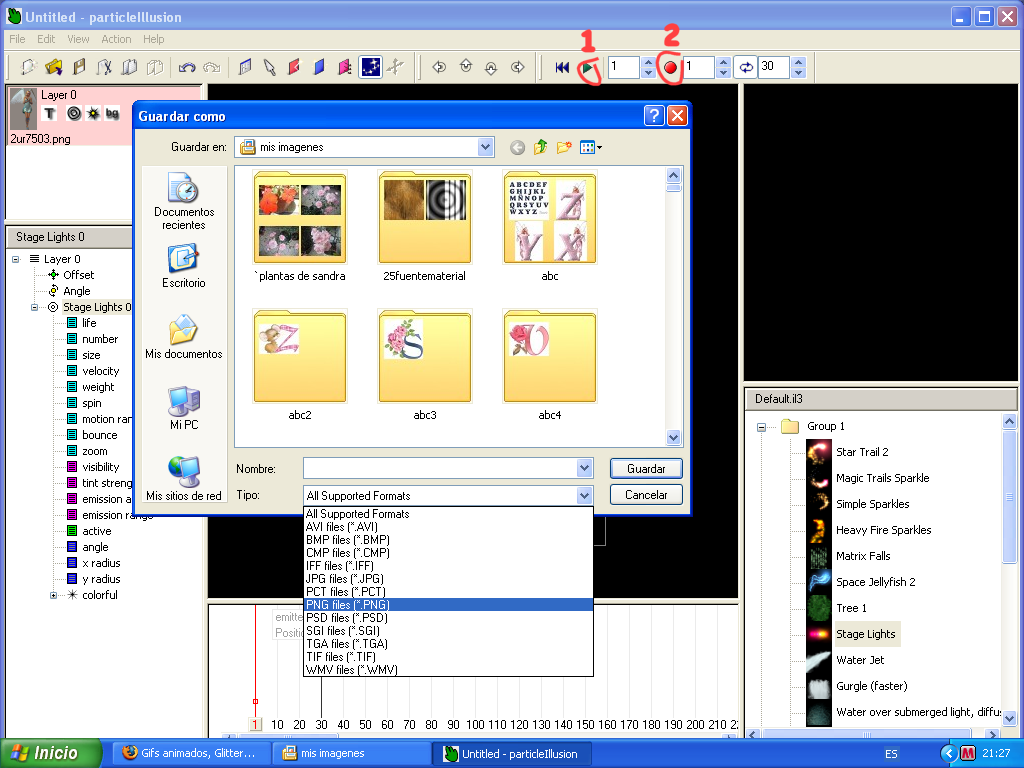Toggle the bg icon on Layer 0
This screenshot has width=1024, height=768.
coord(112,114)
